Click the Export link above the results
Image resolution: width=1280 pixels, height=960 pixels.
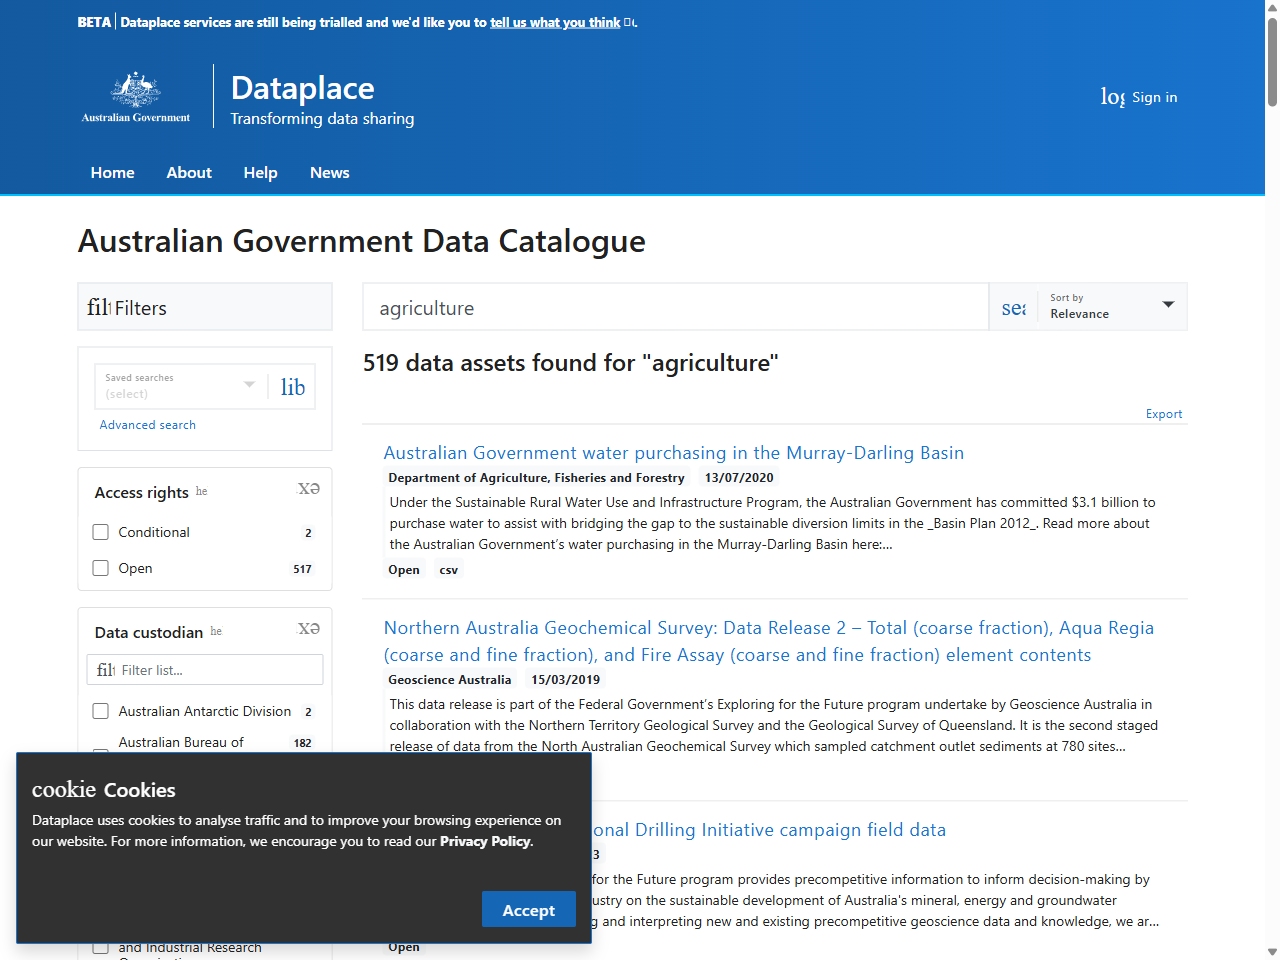[1163, 413]
